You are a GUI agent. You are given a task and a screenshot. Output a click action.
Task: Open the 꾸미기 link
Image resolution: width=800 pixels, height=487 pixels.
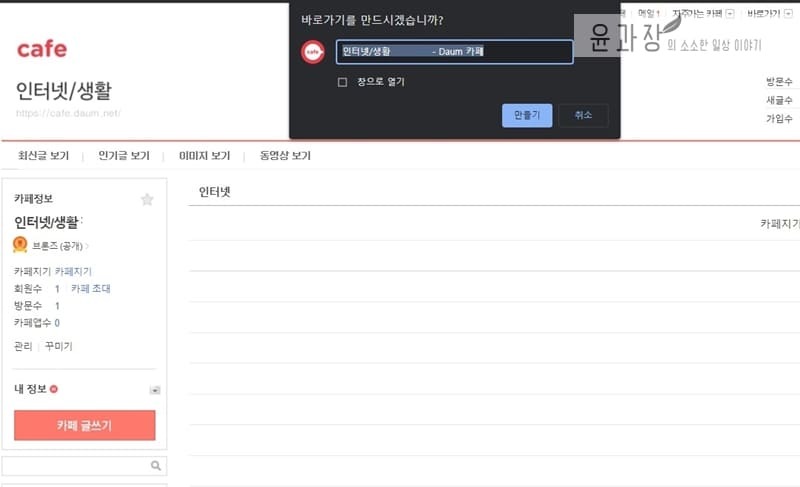pos(59,346)
